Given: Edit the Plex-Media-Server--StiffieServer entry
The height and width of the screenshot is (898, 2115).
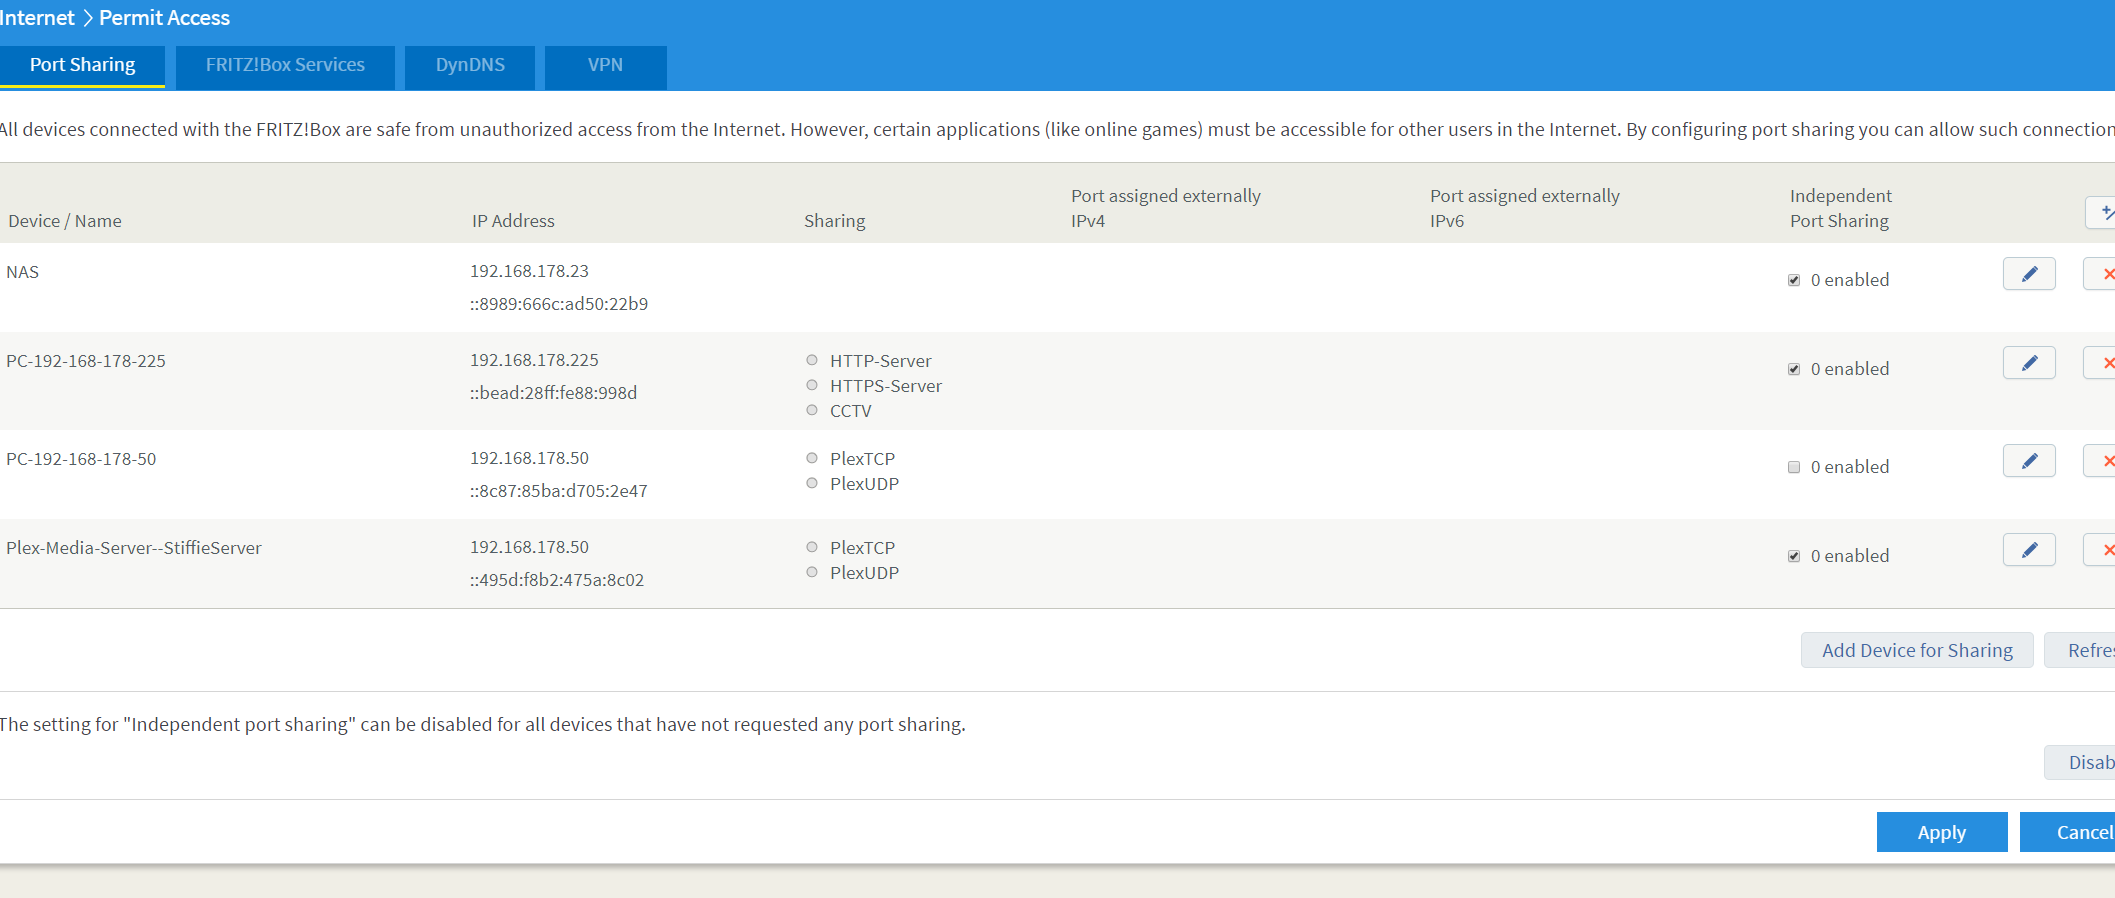Looking at the screenshot, I should (x=2029, y=550).
